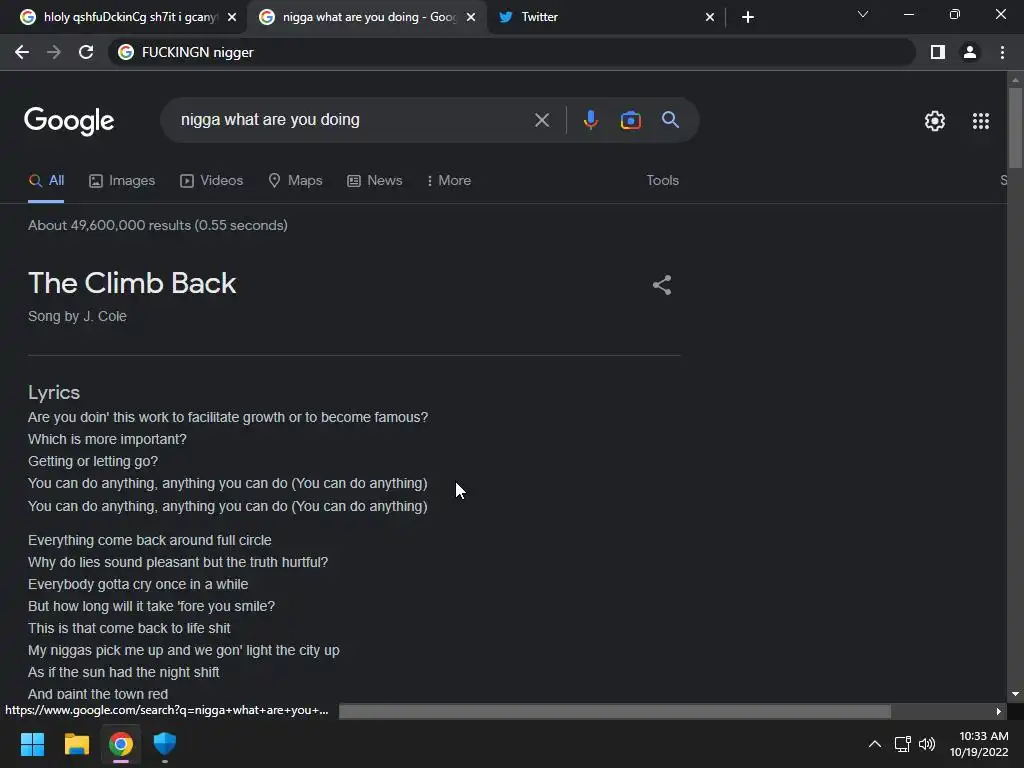This screenshot has height=768, width=1024.
Task: Click lyric 'As if the sun had the night shift'
Action: (x=123, y=672)
